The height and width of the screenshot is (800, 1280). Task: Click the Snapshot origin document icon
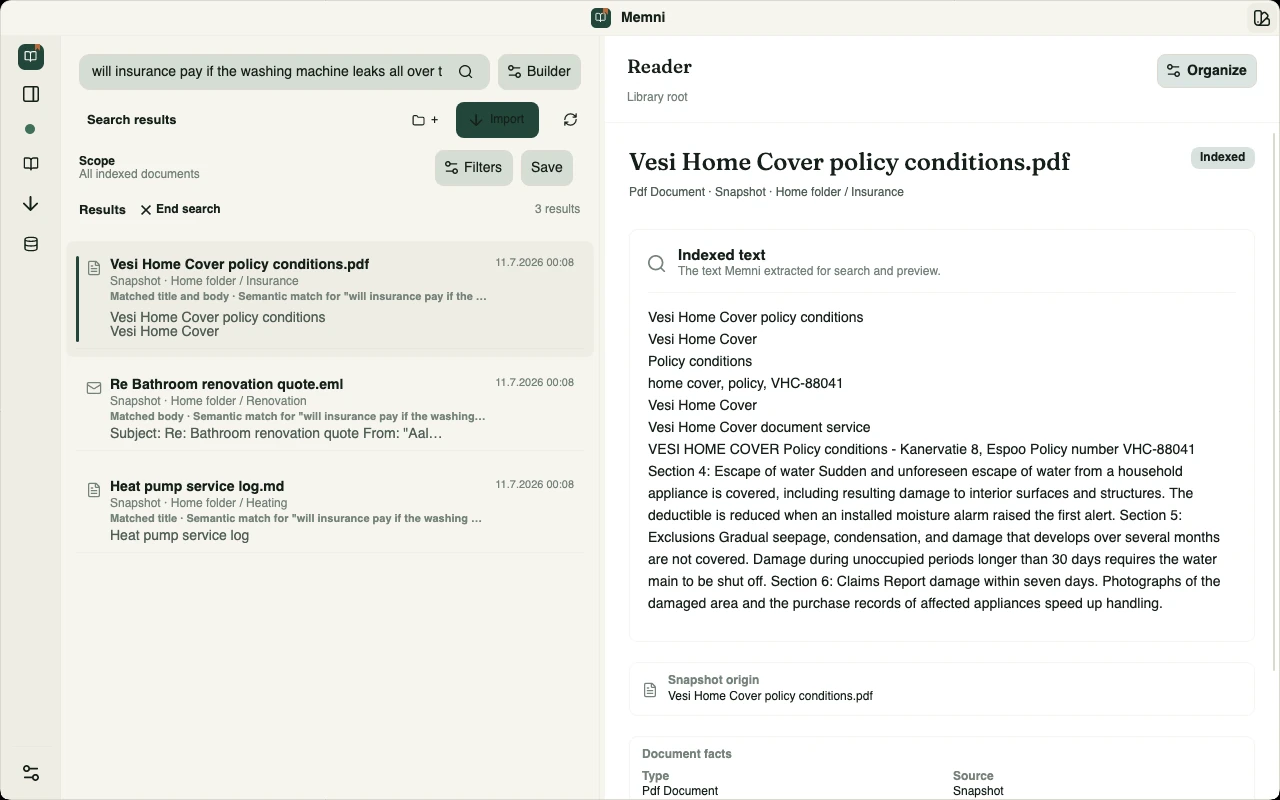click(650, 690)
